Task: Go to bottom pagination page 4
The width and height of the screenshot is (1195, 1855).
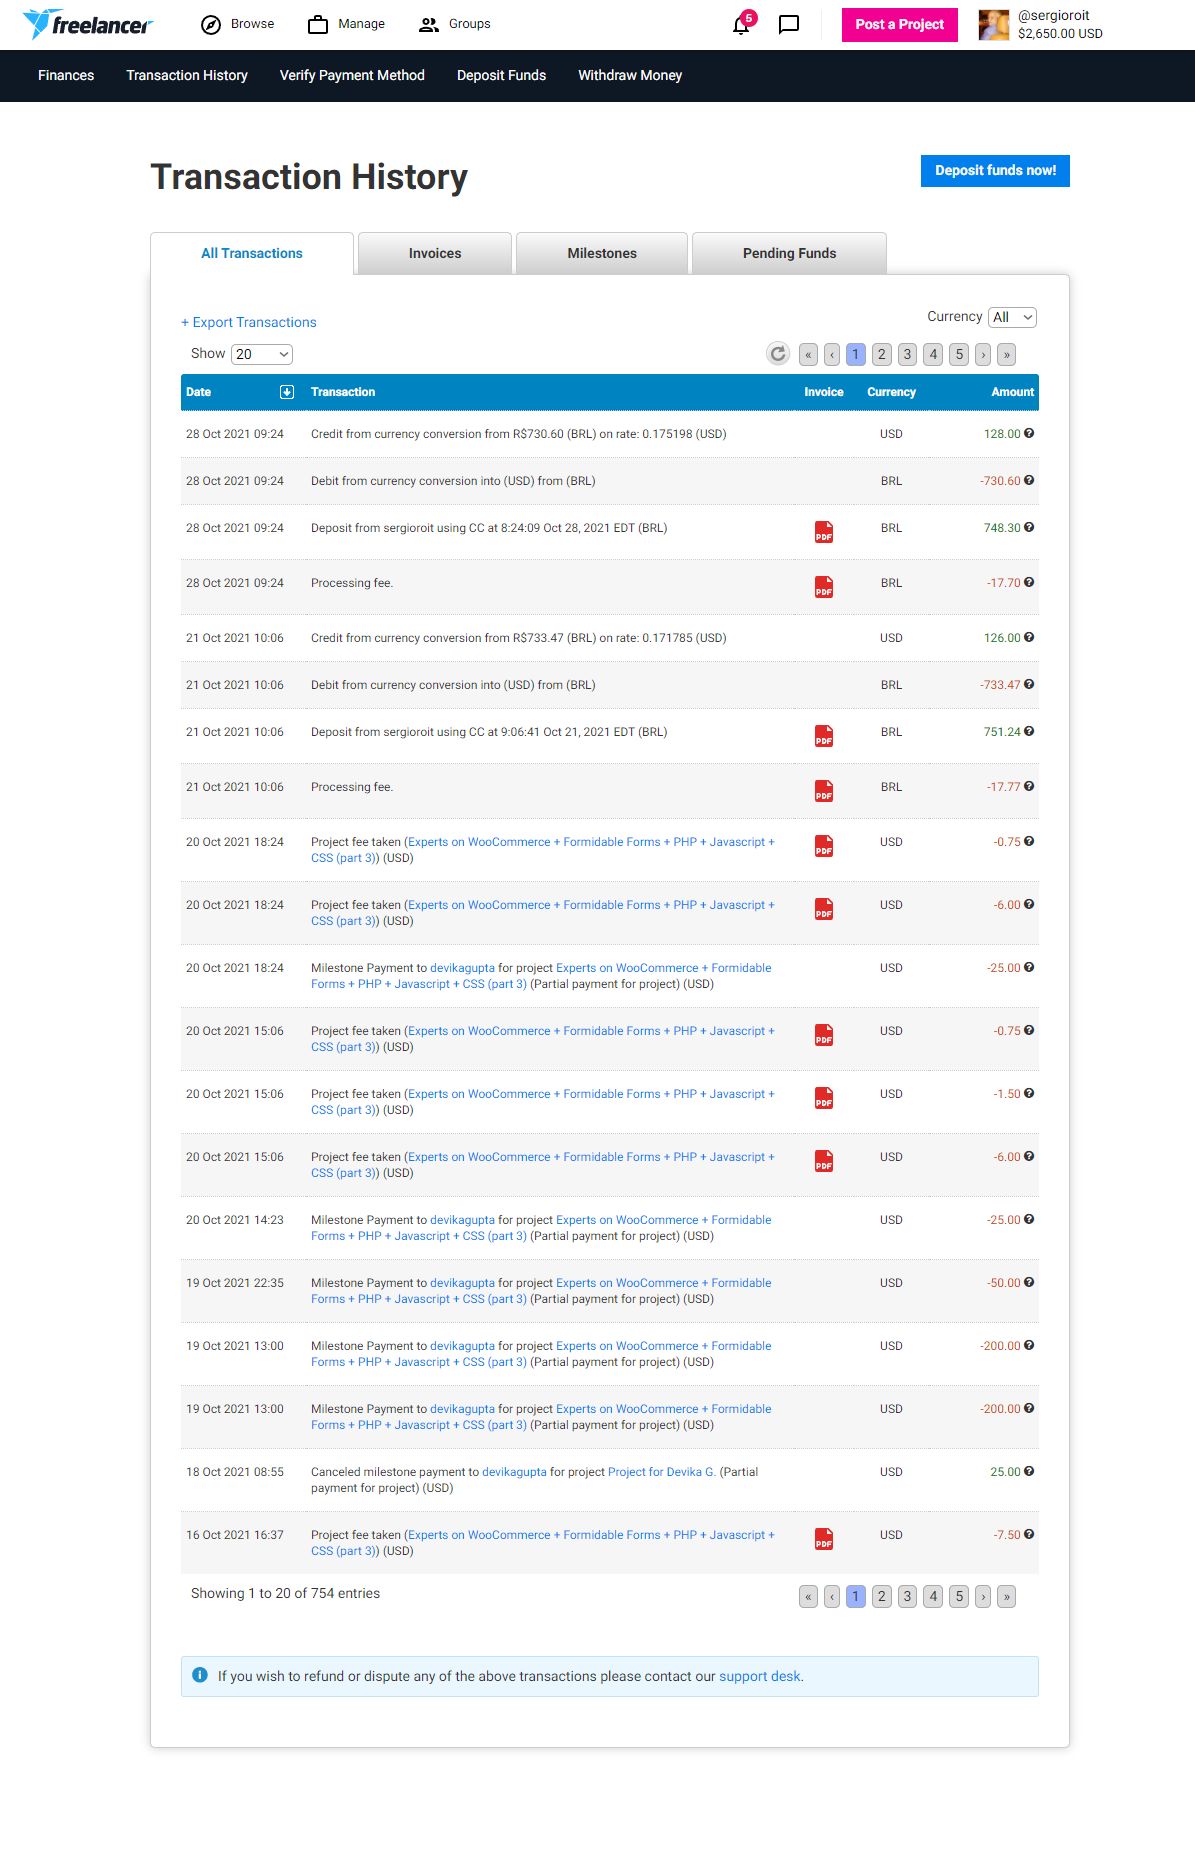Action: pos(933,1596)
